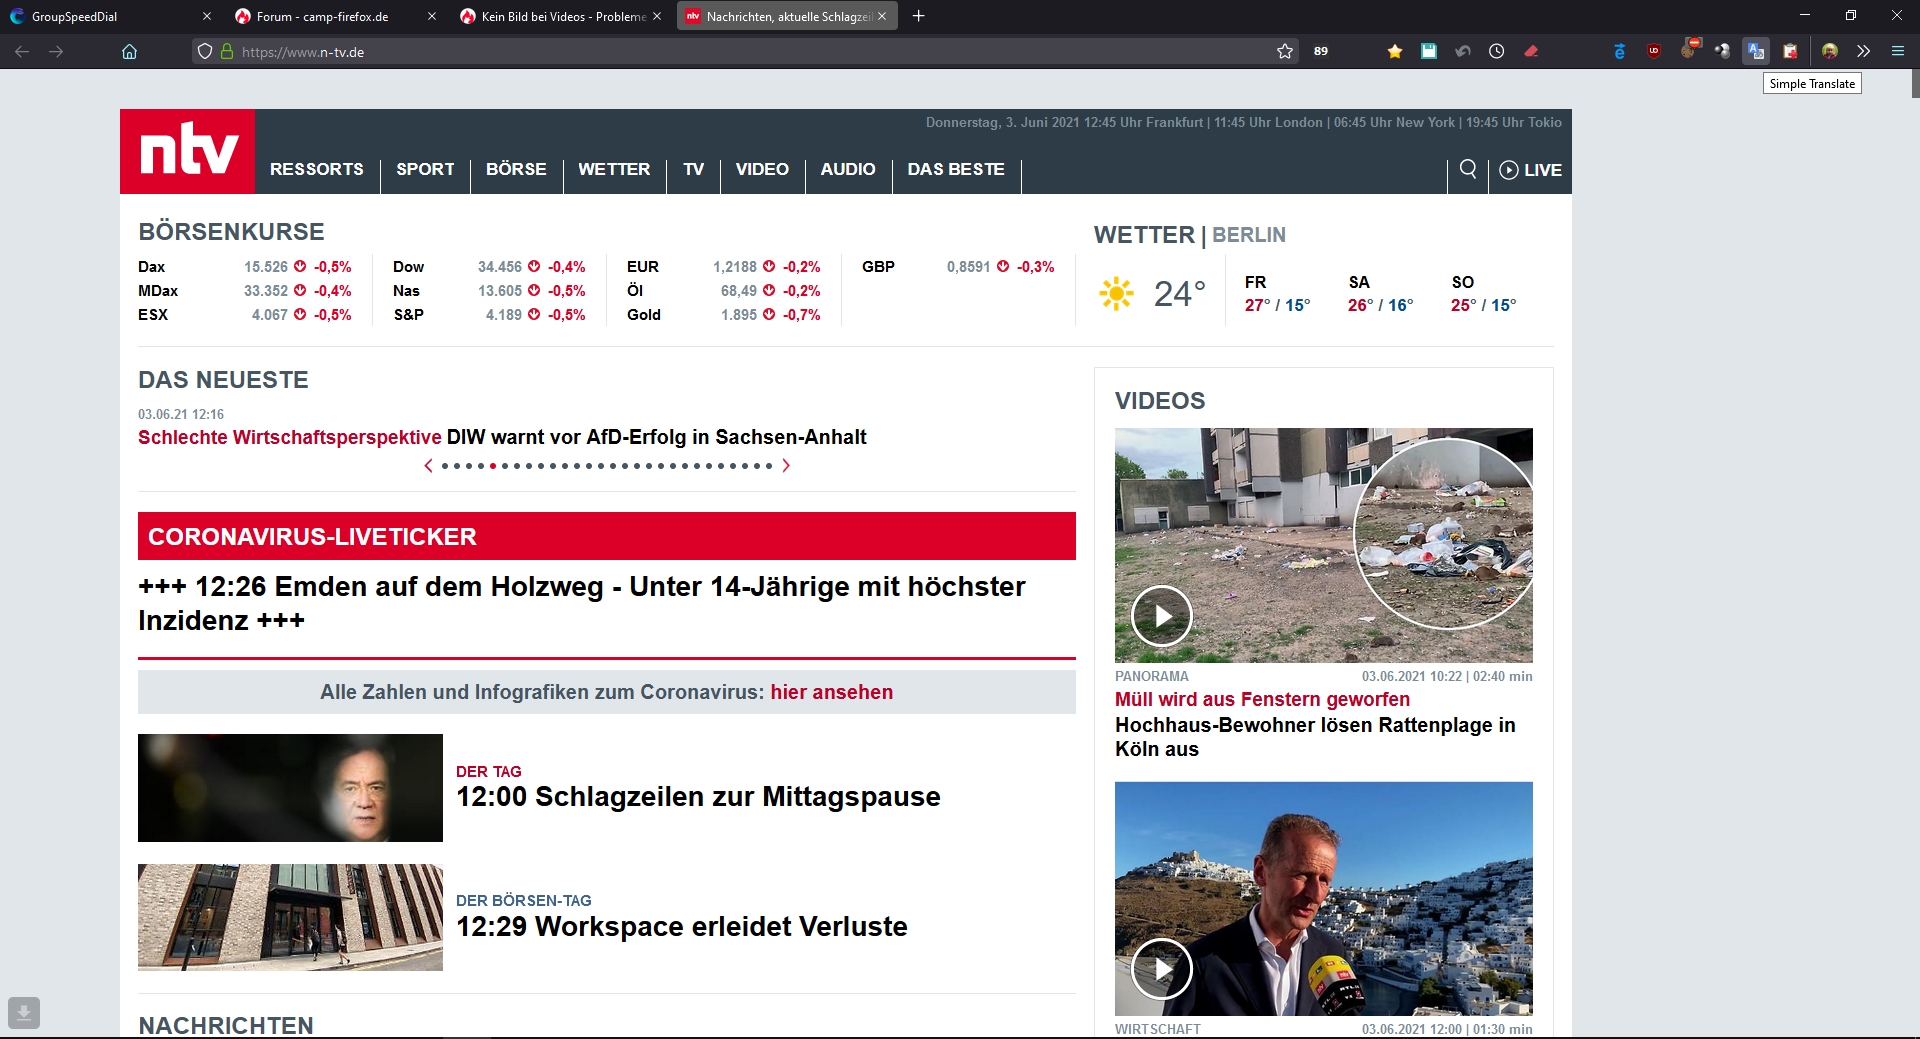Click the BÖRSENKURSE heading
The height and width of the screenshot is (1039, 1920).
[x=231, y=232]
